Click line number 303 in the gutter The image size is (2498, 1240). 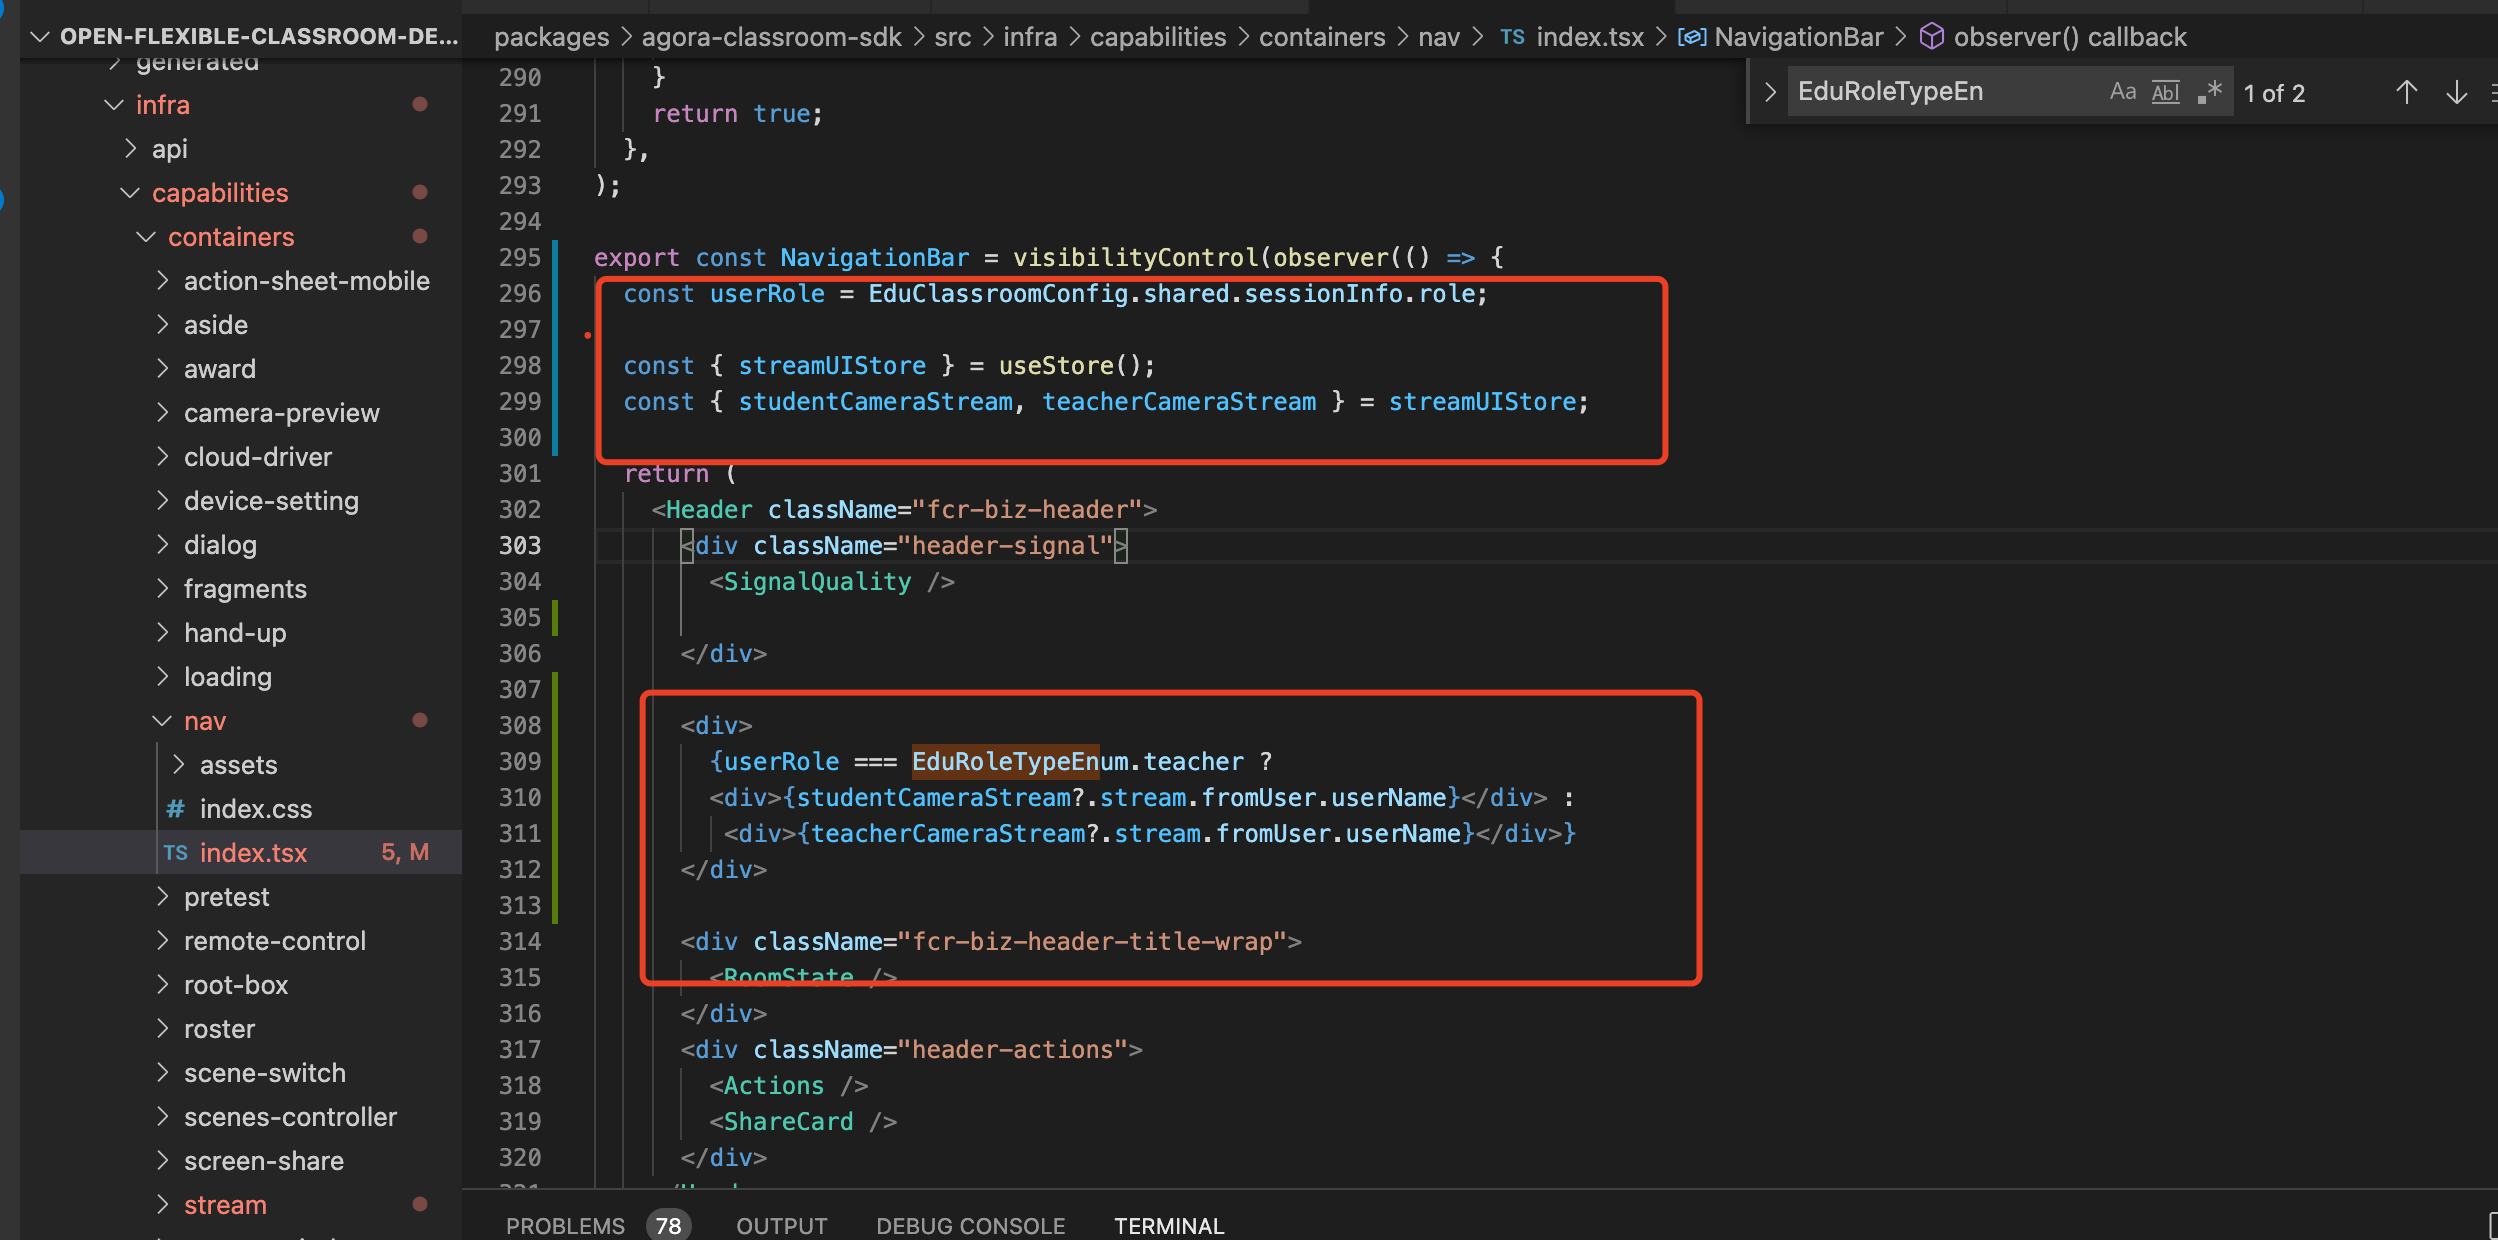[x=520, y=546]
